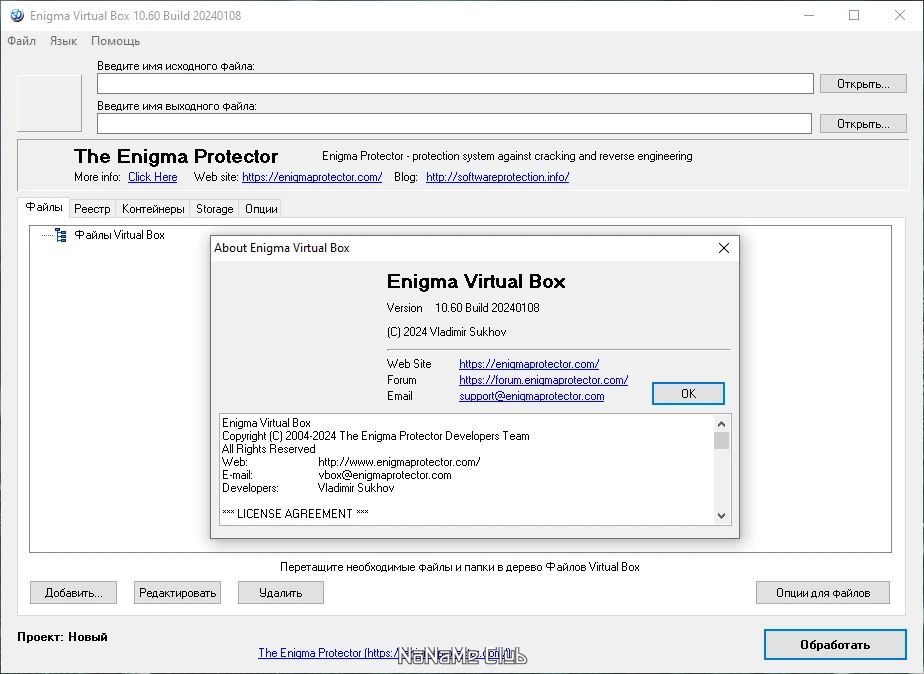Click the Редактировать button
The width and height of the screenshot is (924, 674).
[x=177, y=593]
